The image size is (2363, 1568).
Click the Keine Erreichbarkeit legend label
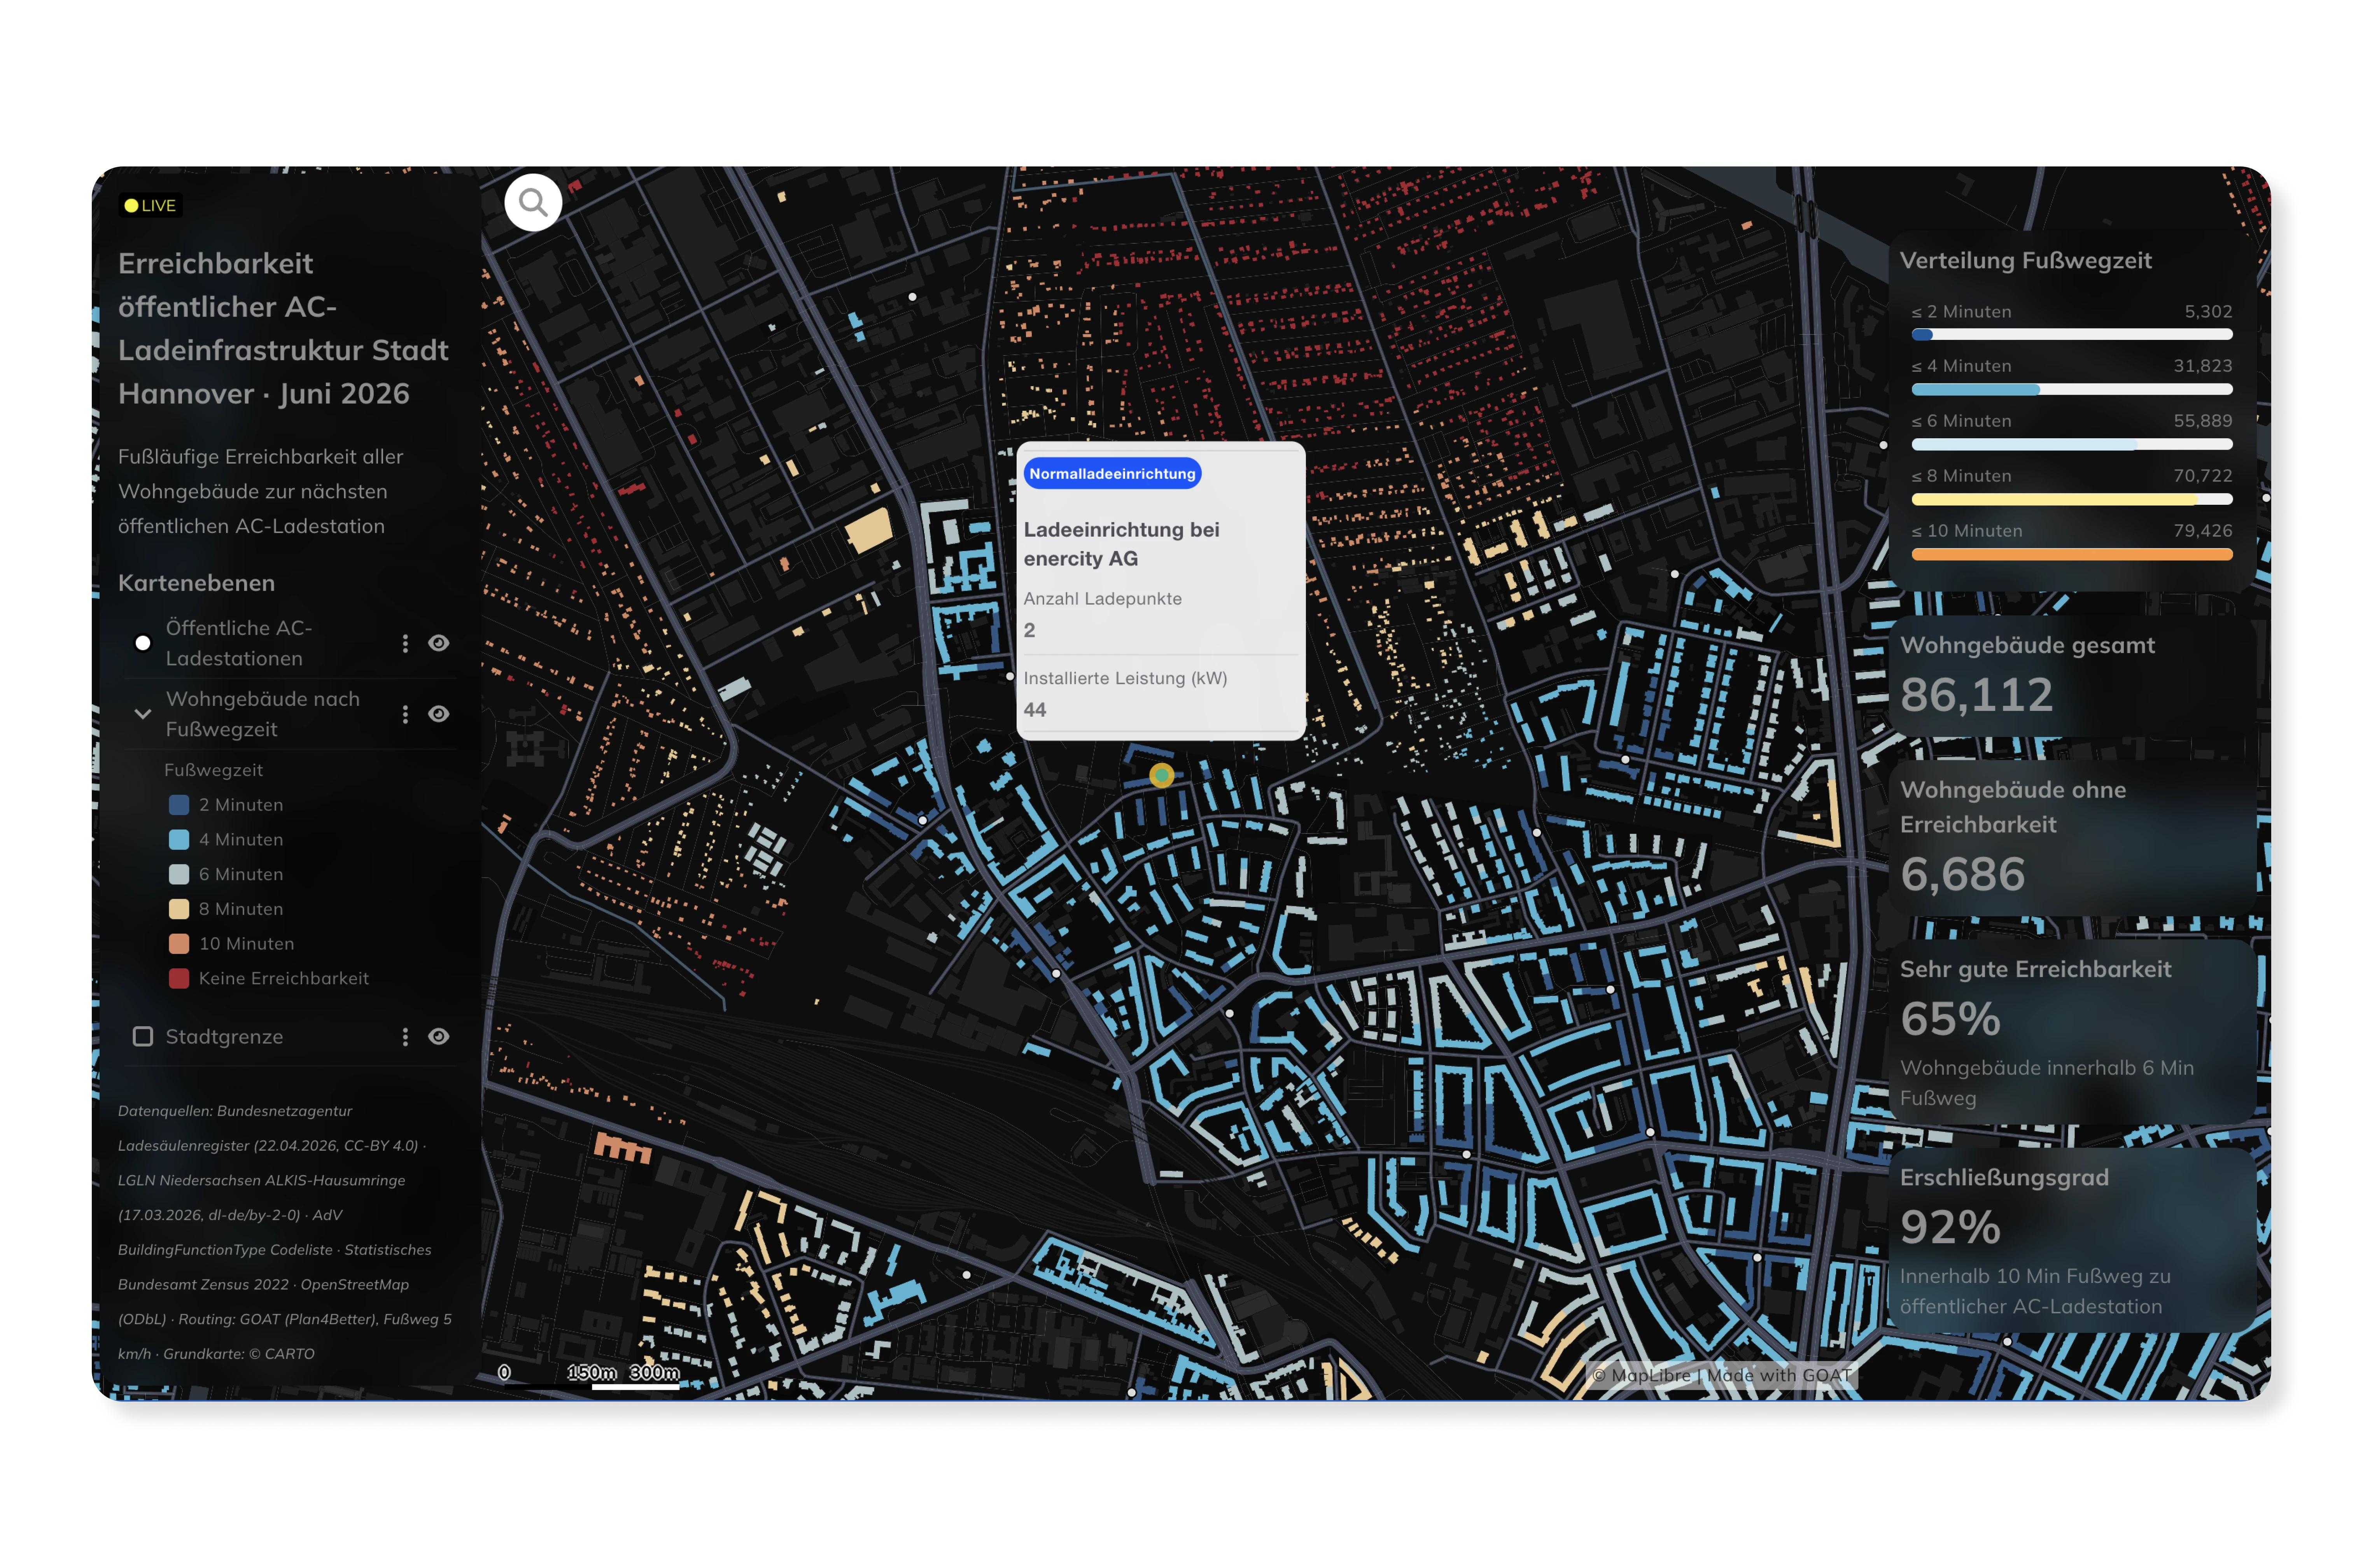tap(284, 978)
